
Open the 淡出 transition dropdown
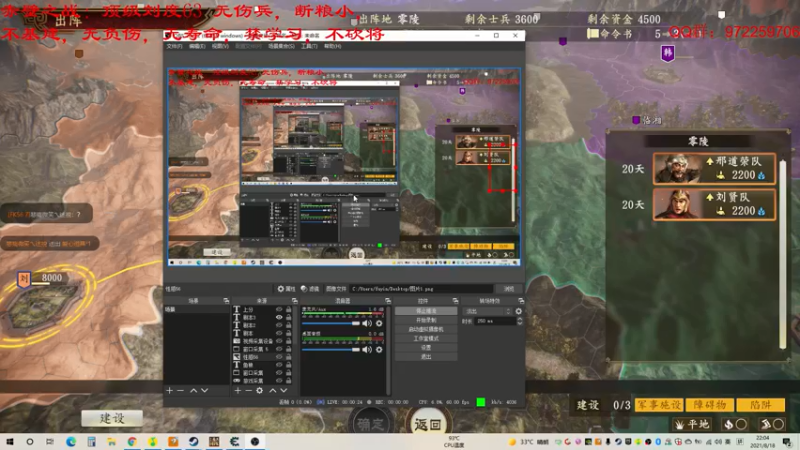pos(487,311)
